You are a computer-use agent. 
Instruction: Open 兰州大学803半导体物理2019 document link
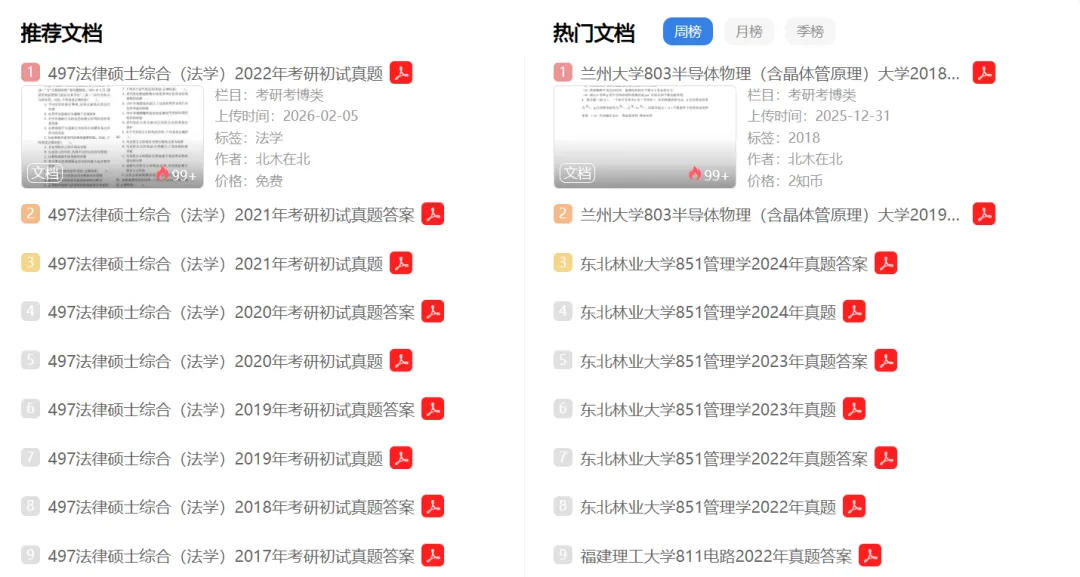click(x=769, y=215)
